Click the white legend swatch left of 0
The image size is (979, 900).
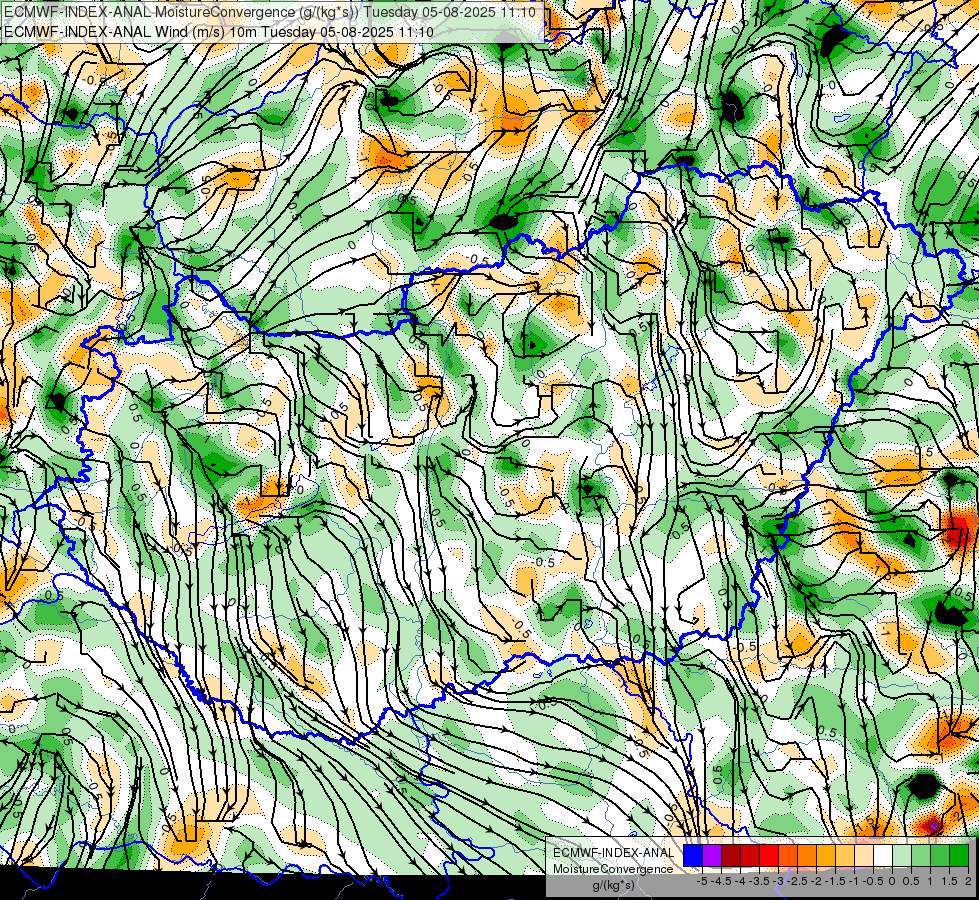[883, 856]
